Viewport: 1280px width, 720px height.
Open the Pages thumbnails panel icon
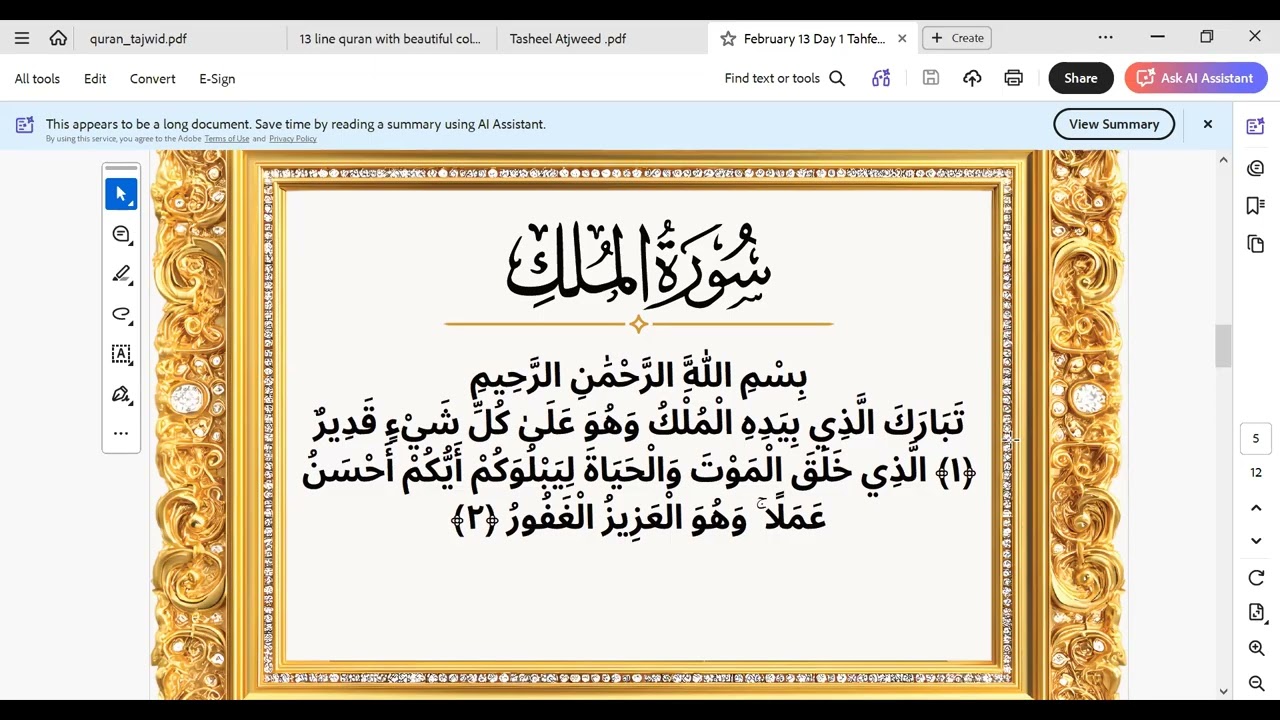coord(1256,244)
